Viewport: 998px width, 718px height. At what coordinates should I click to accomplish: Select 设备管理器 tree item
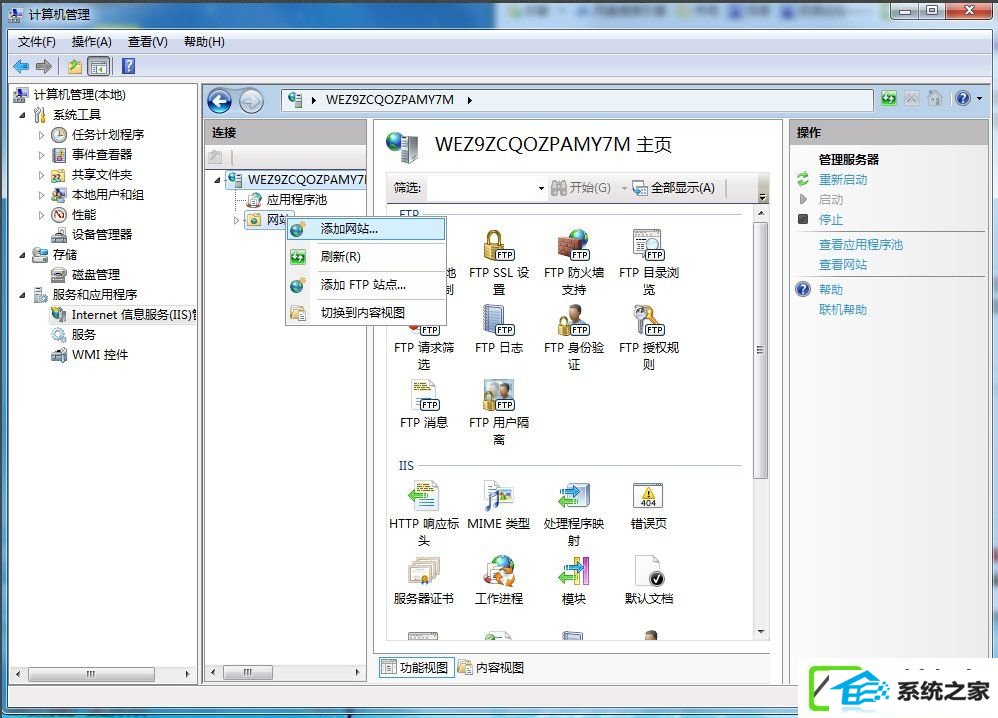click(102, 235)
